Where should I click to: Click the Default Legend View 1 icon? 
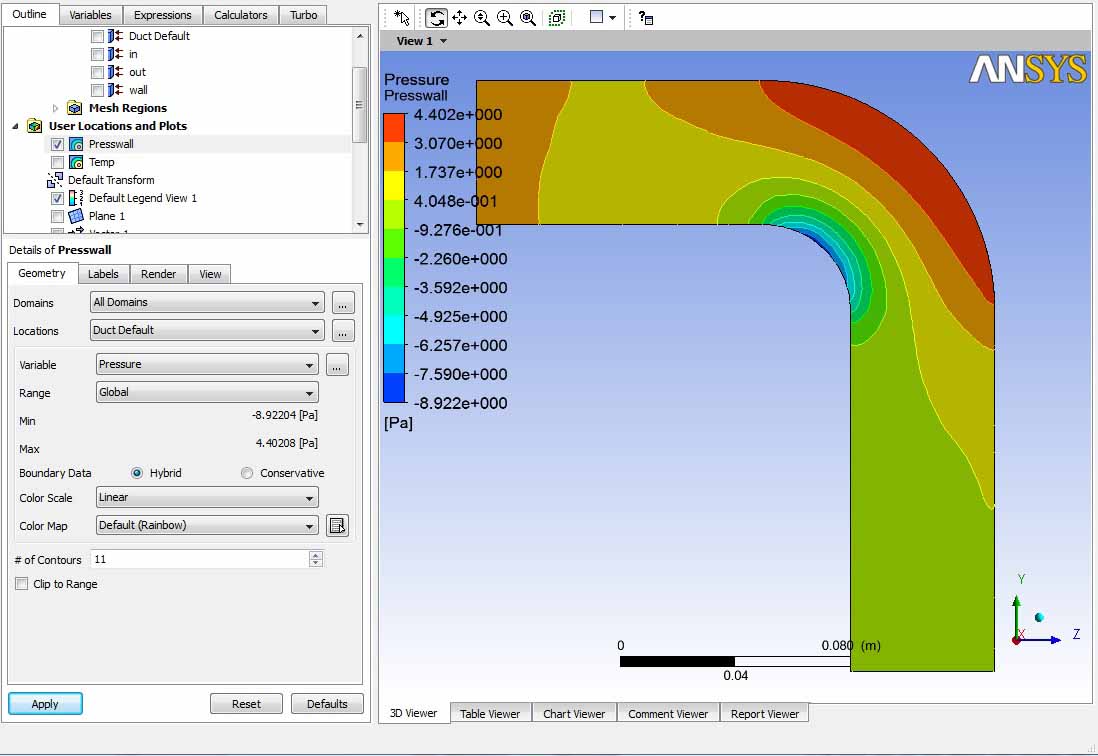coord(76,198)
